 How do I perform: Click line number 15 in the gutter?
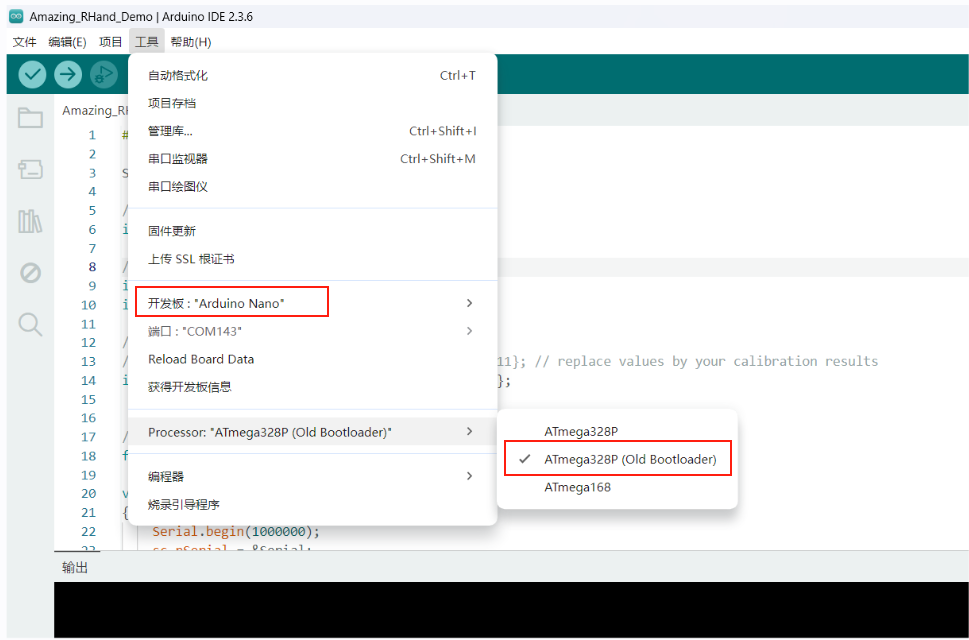pos(88,399)
